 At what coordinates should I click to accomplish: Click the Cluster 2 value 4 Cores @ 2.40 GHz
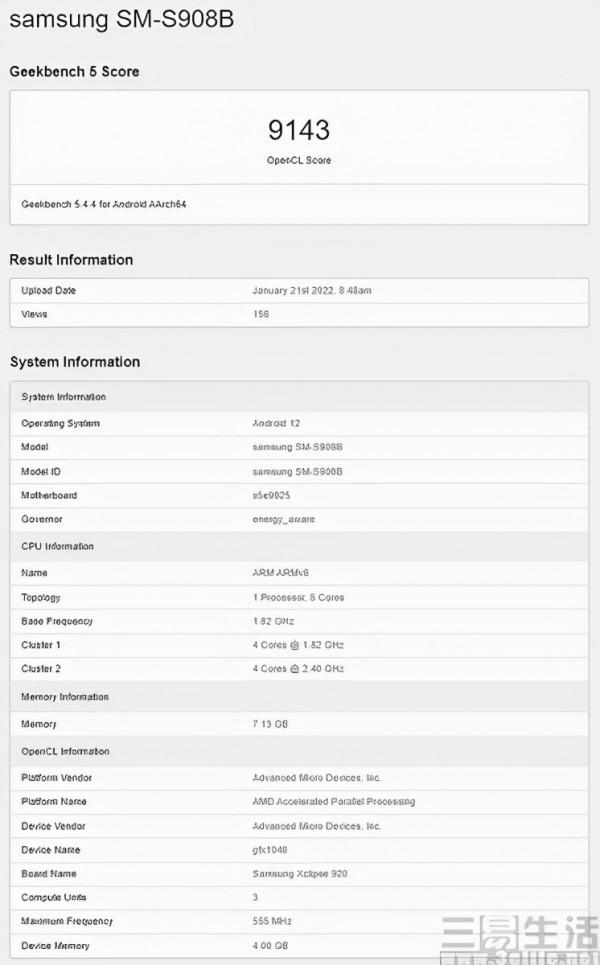298,668
